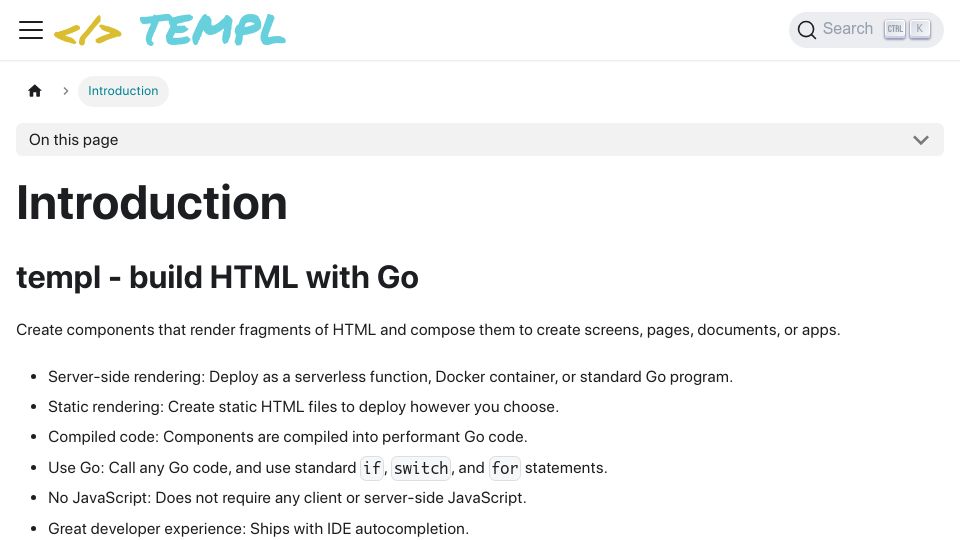The width and height of the screenshot is (960, 540).
Task: Click the breadcrumb separator chevron
Action: (x=66, y=91)
